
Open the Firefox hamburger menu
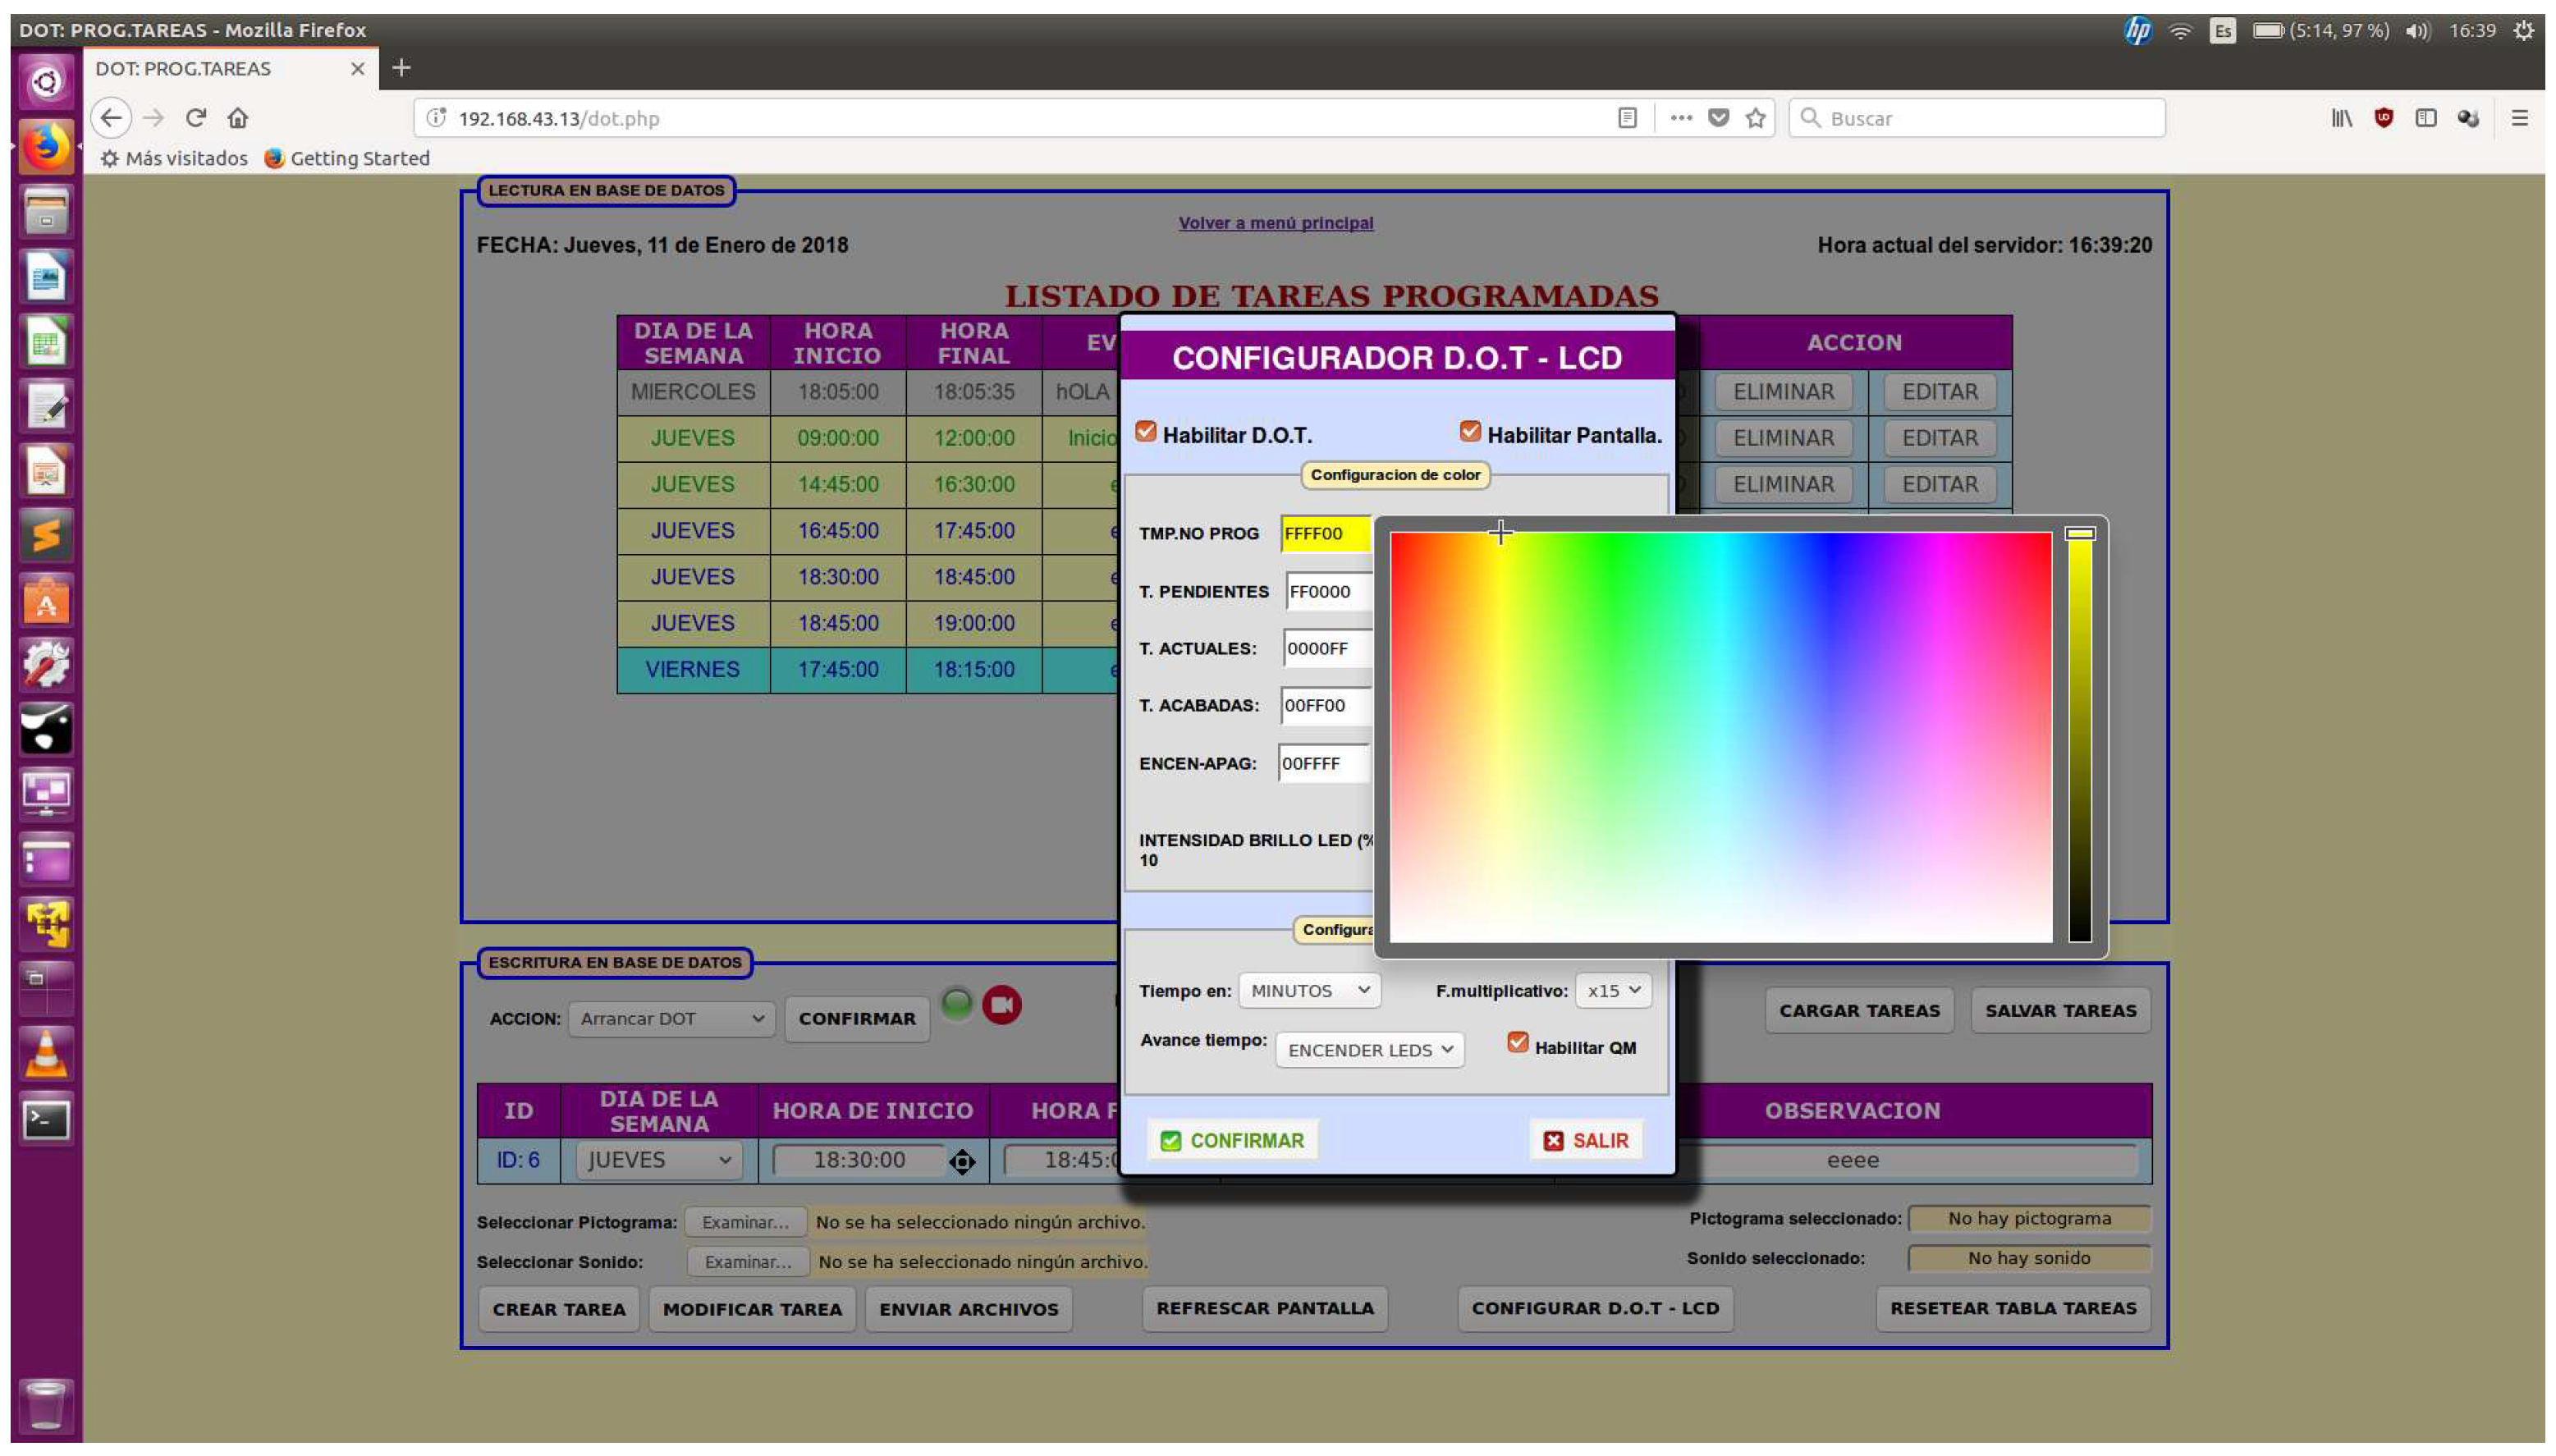click(x=2519, y=118)
